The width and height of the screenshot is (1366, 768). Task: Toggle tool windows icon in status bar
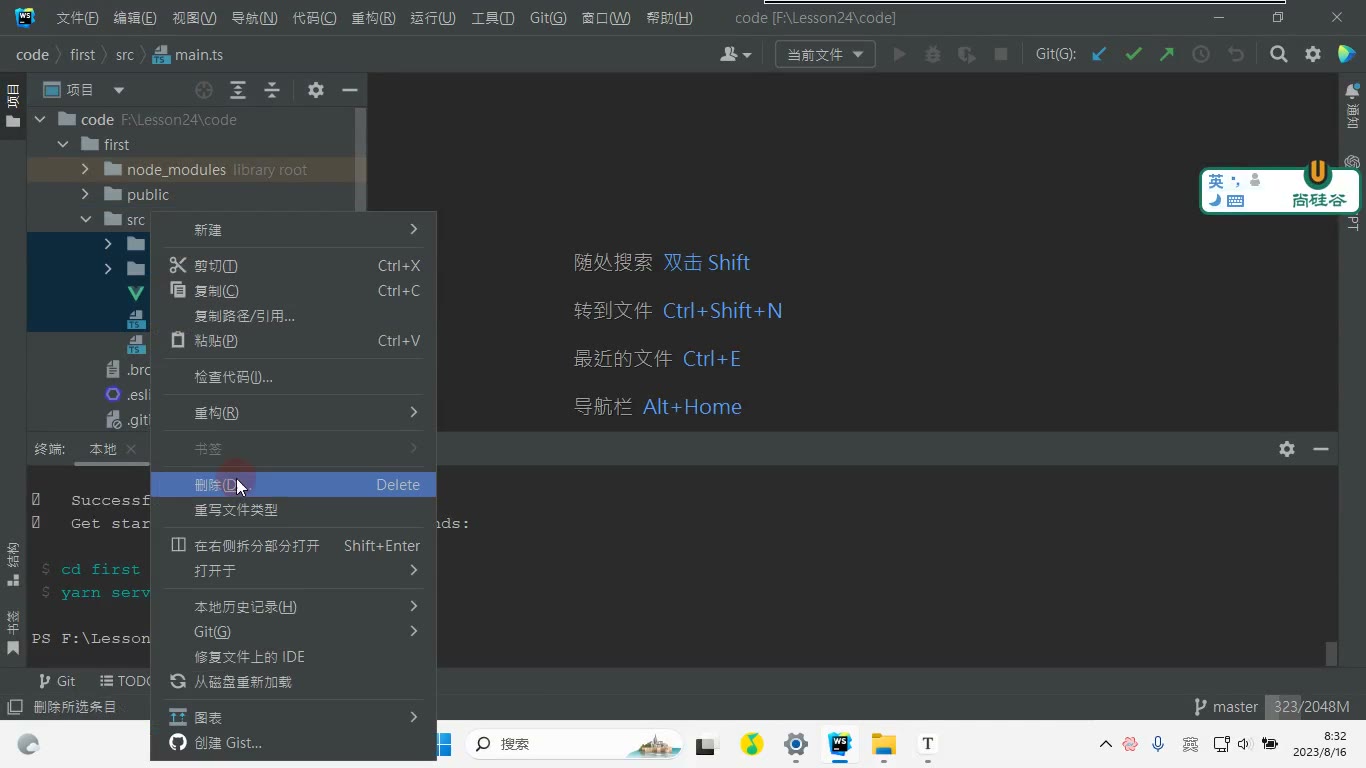(14, 707)
